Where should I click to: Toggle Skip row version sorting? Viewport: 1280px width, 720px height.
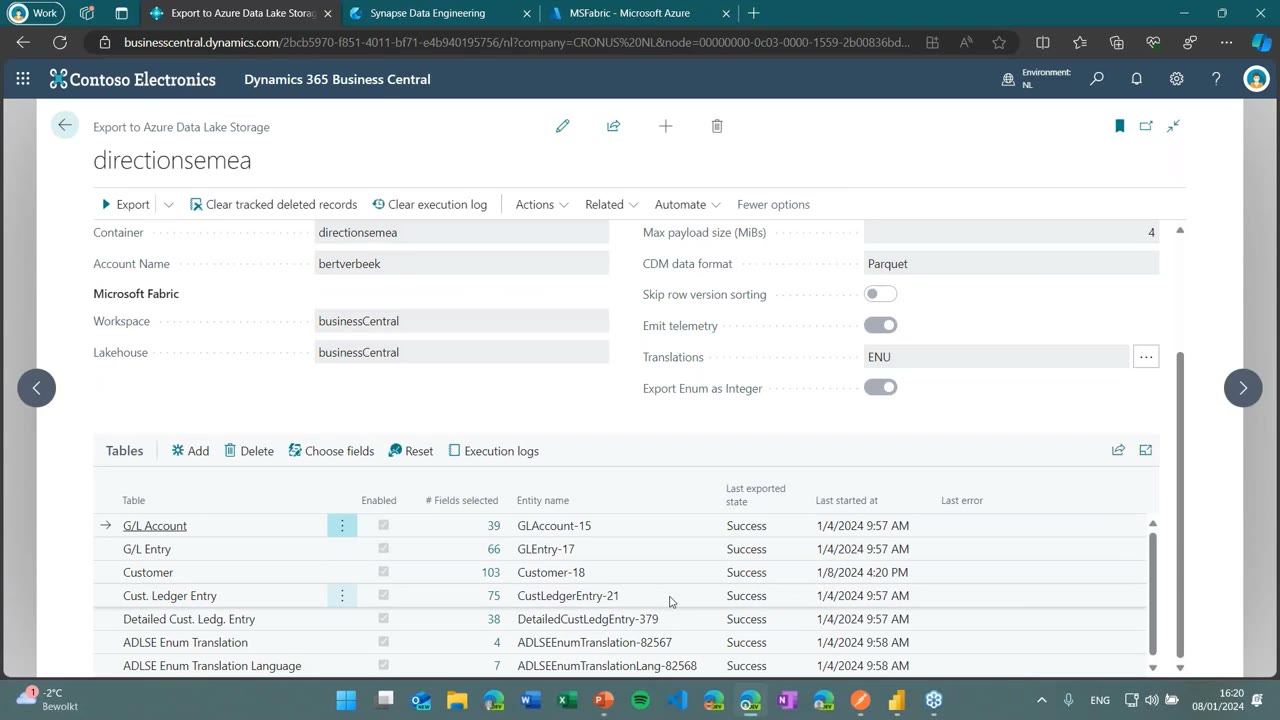coord(881,294)
